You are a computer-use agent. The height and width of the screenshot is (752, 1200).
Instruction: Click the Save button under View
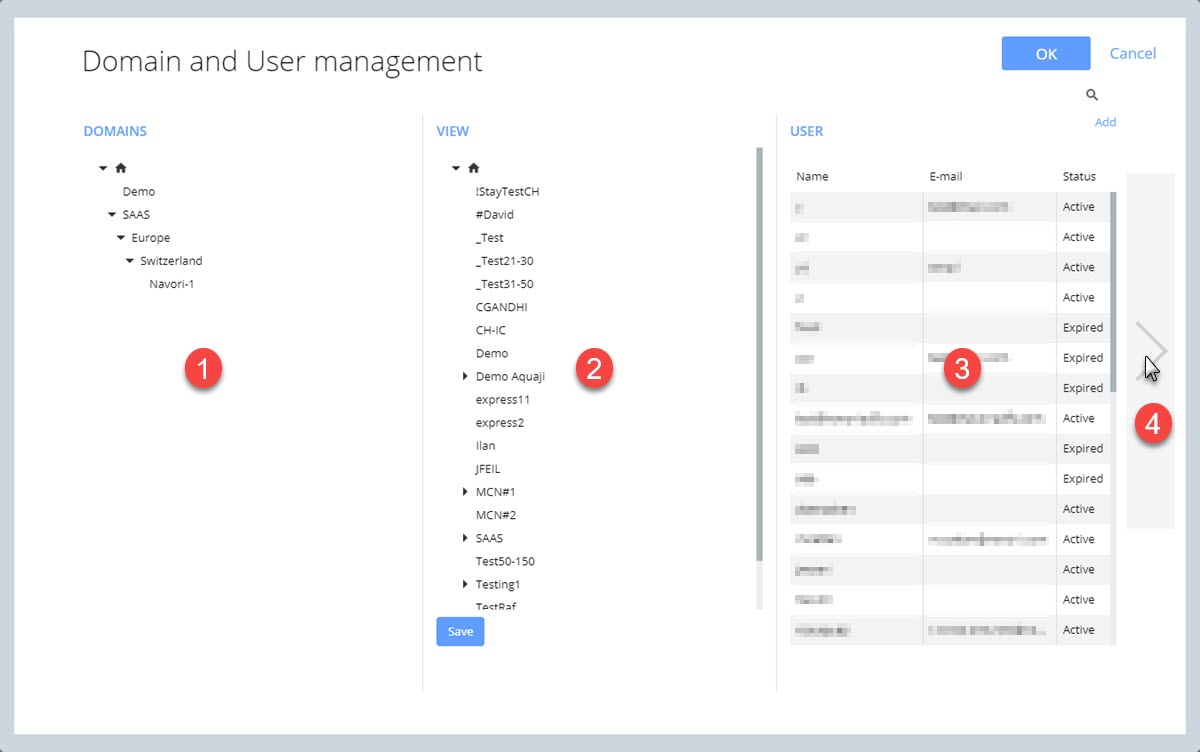tap(460, 632)
